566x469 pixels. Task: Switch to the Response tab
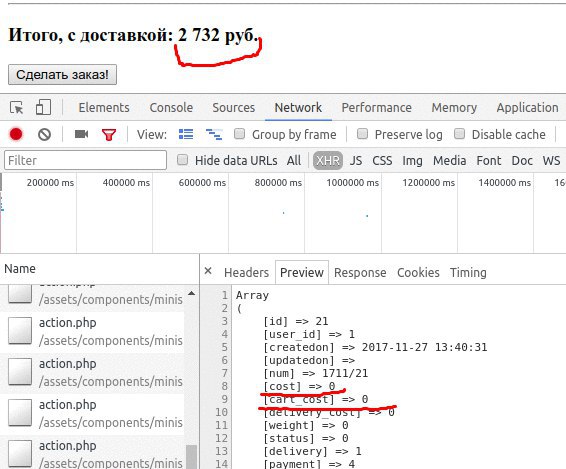click(x=360, y=273)
